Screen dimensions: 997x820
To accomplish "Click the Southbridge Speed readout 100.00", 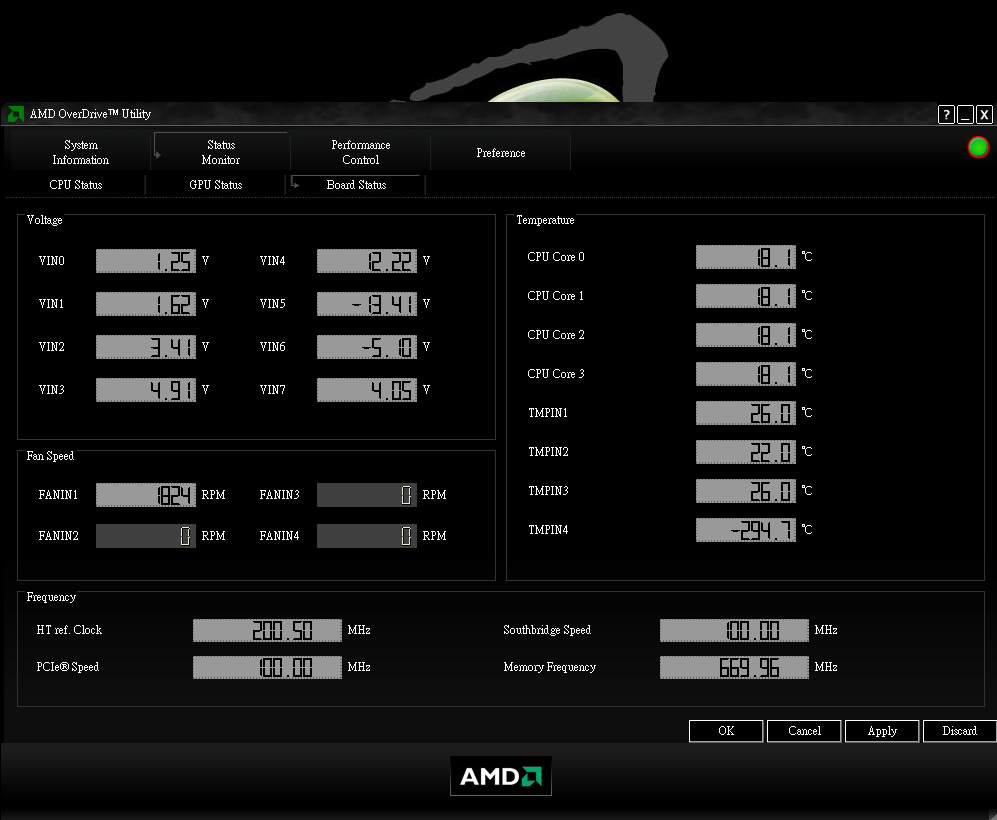I will coord(734,631).
